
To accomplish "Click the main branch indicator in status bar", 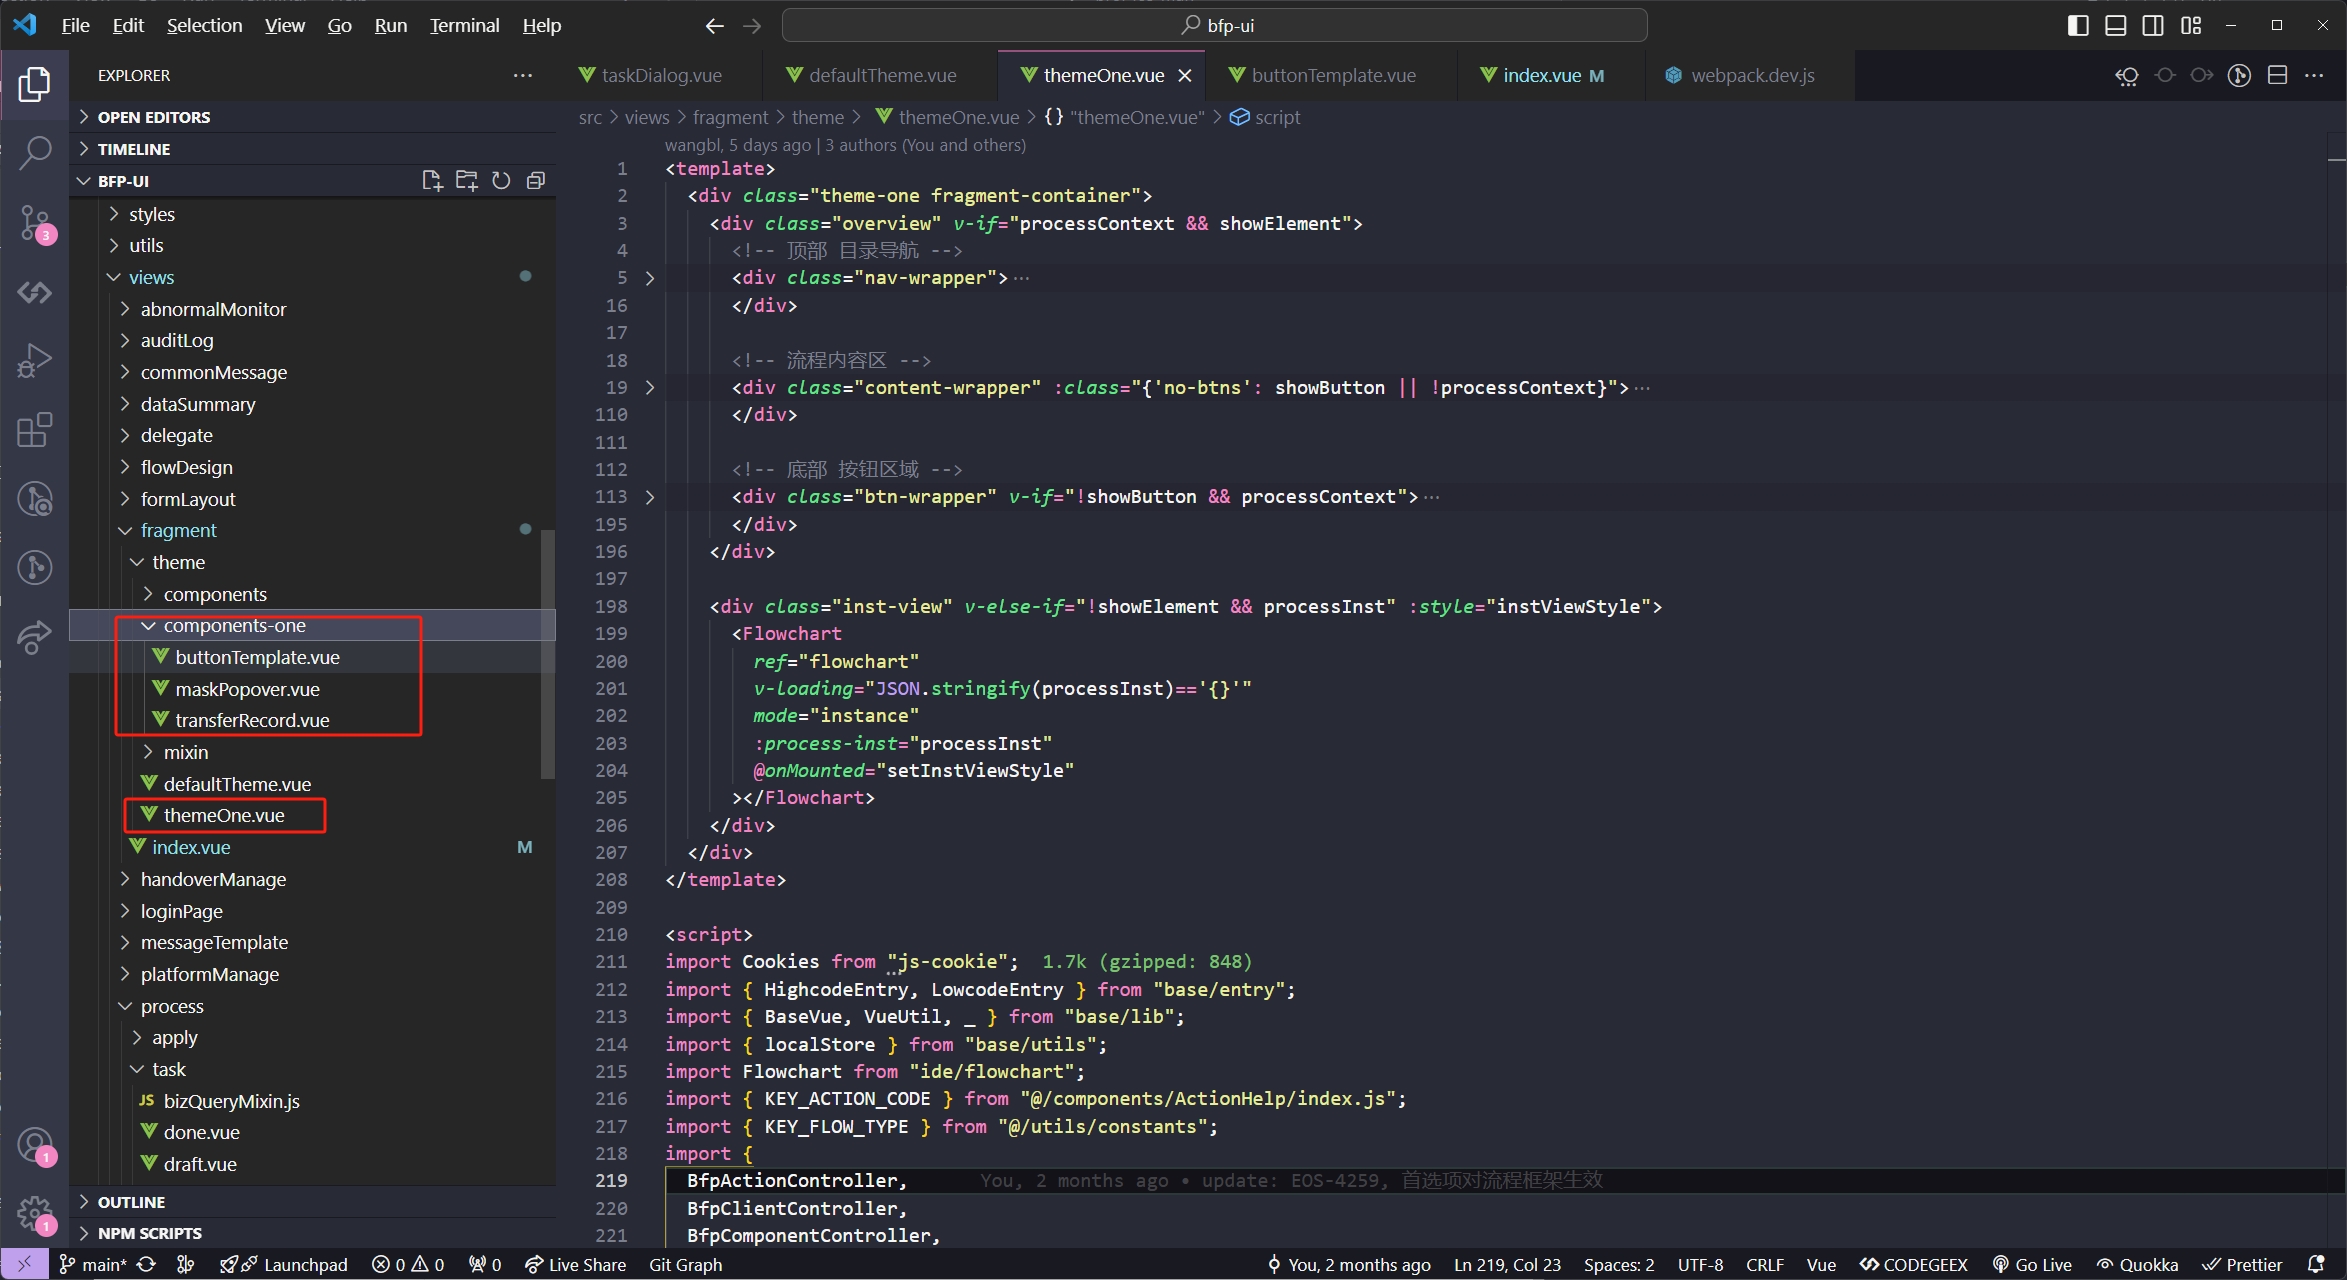I will 93,1265.
